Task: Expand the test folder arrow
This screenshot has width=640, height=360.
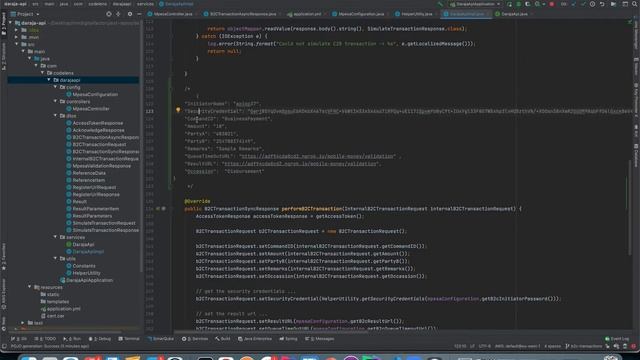Action: (23, 323)
